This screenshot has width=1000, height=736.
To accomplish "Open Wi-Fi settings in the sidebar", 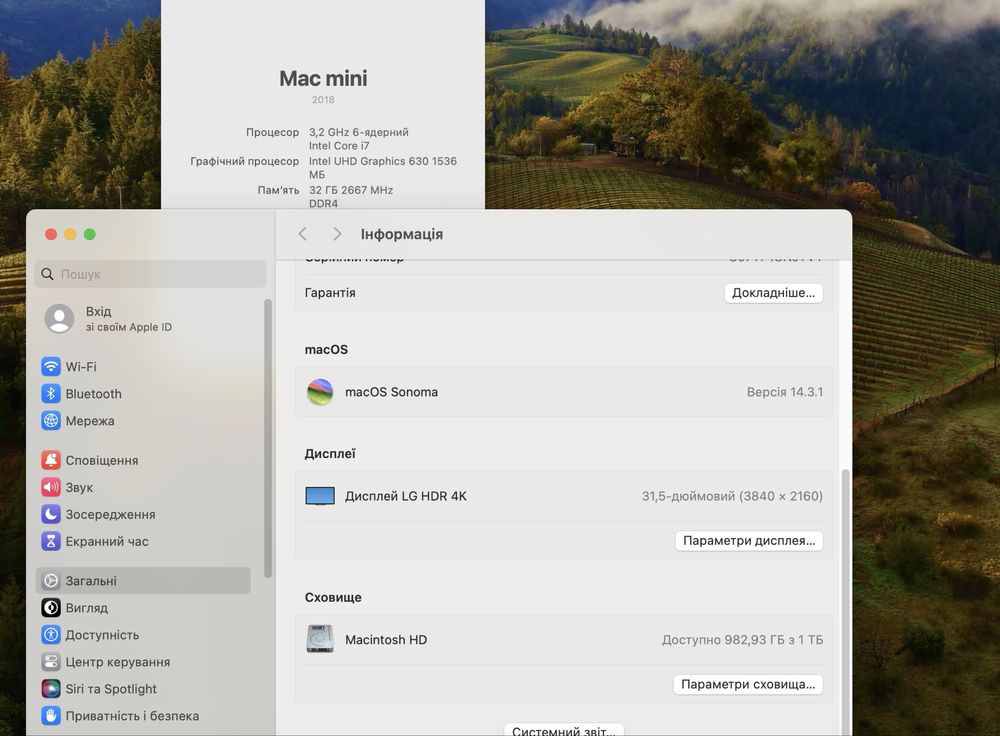I will [x=69, y=367].
